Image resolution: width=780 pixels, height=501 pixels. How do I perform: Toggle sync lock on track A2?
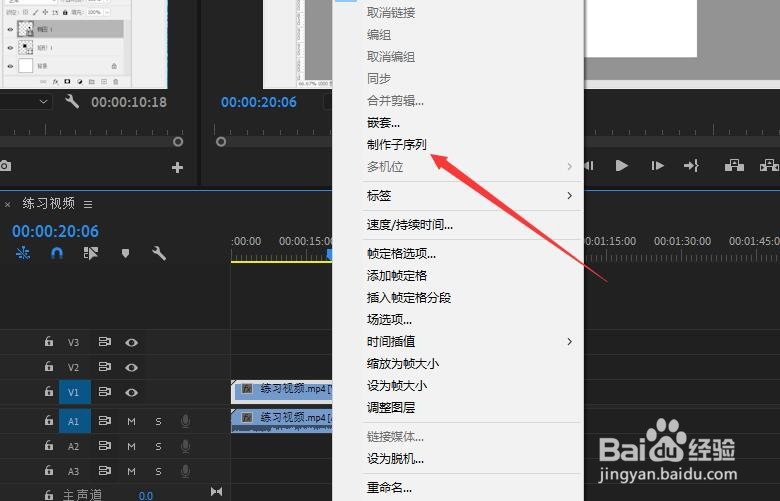pos(104,446)
